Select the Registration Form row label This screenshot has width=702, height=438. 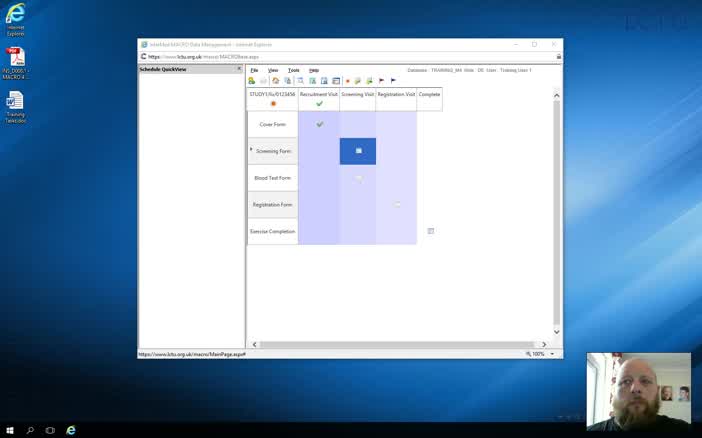pos(272,205)
